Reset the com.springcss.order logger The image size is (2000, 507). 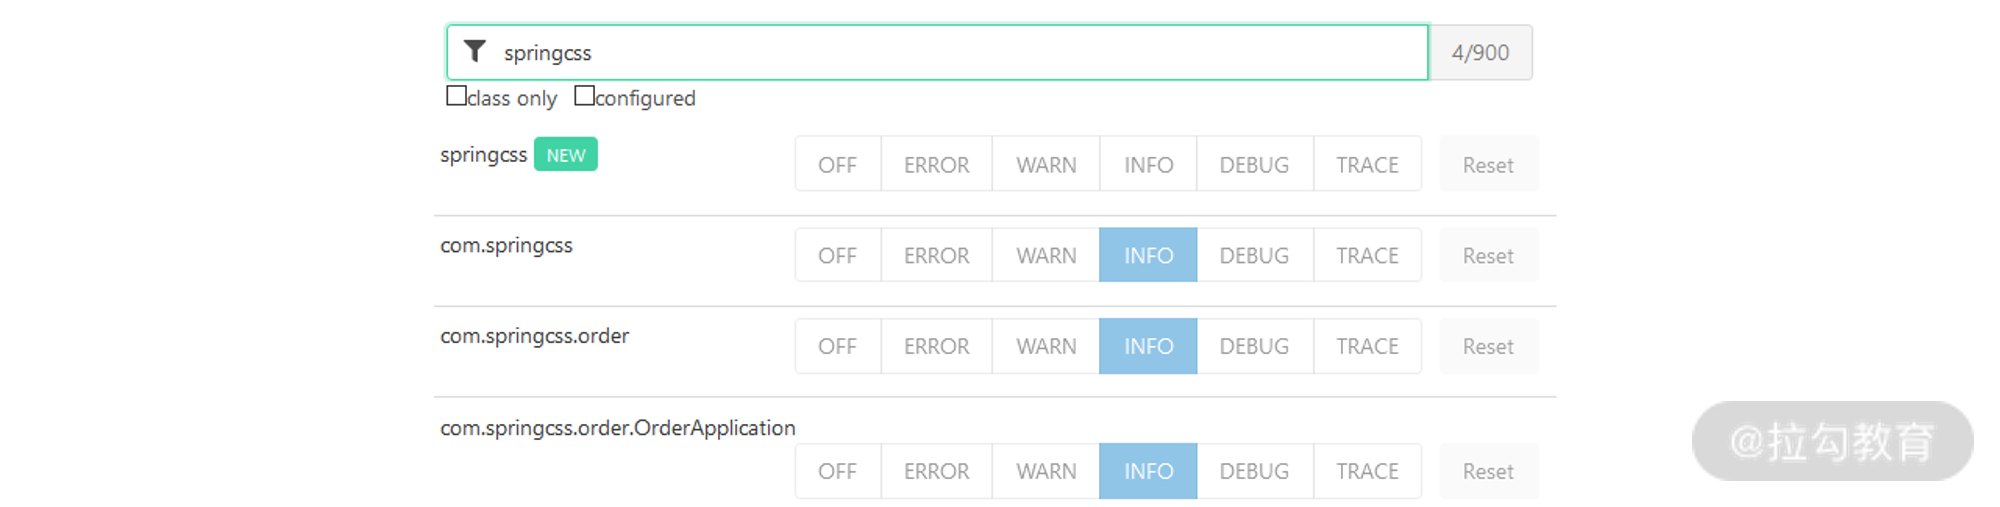(x=1488, y=346)
